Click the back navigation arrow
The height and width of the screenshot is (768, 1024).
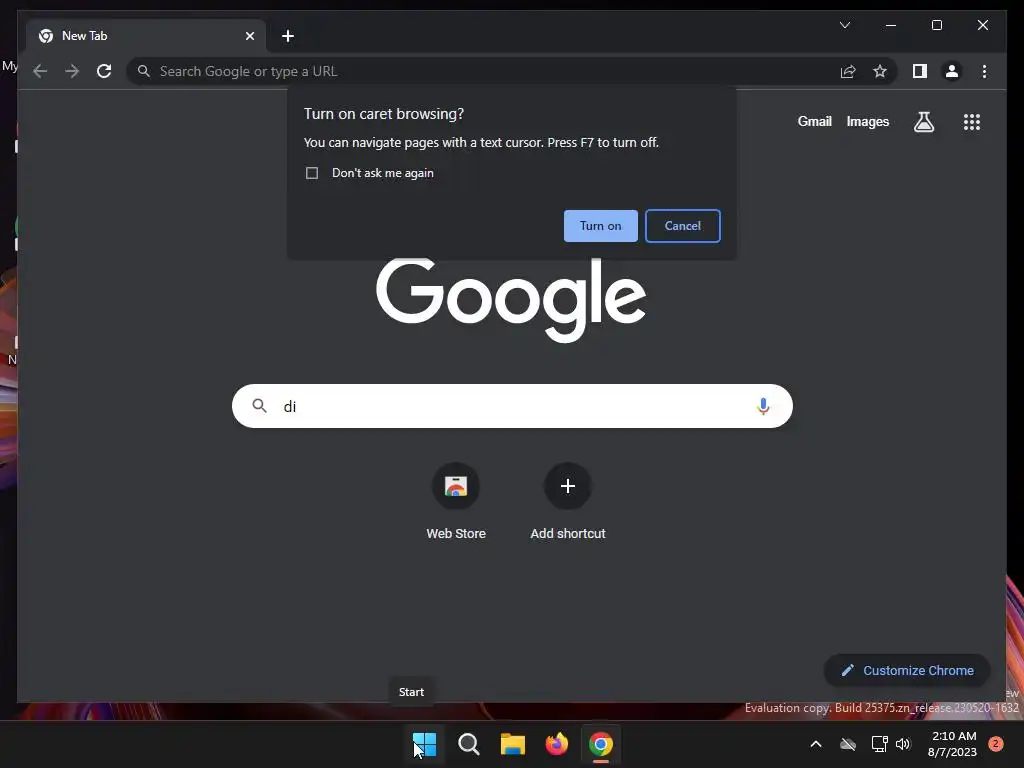pyautogui.click(x=40, y=71)
